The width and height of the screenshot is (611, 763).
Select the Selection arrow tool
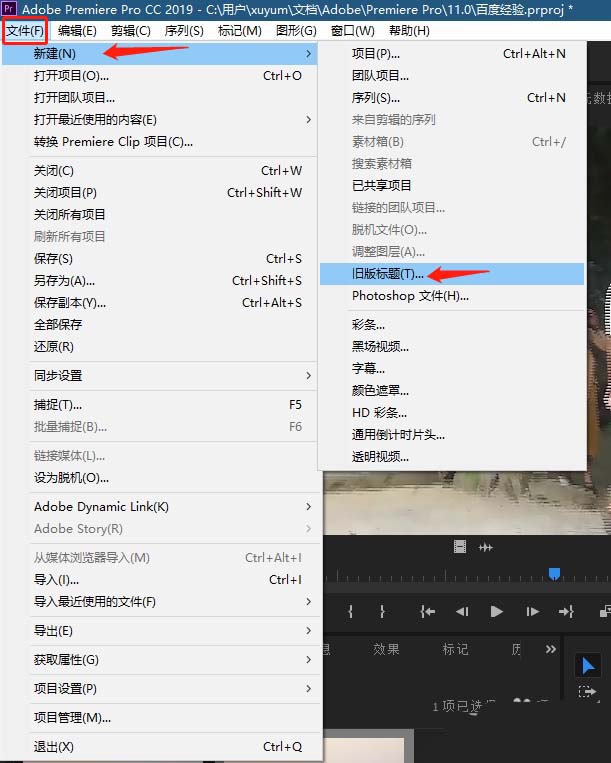588,666
